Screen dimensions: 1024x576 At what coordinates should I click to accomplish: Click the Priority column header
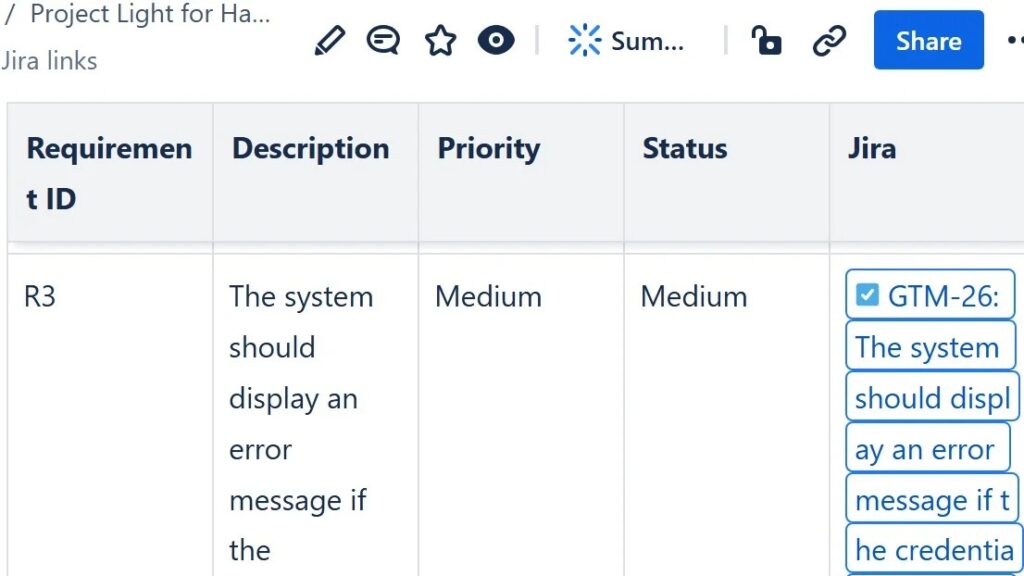(488, 149)
